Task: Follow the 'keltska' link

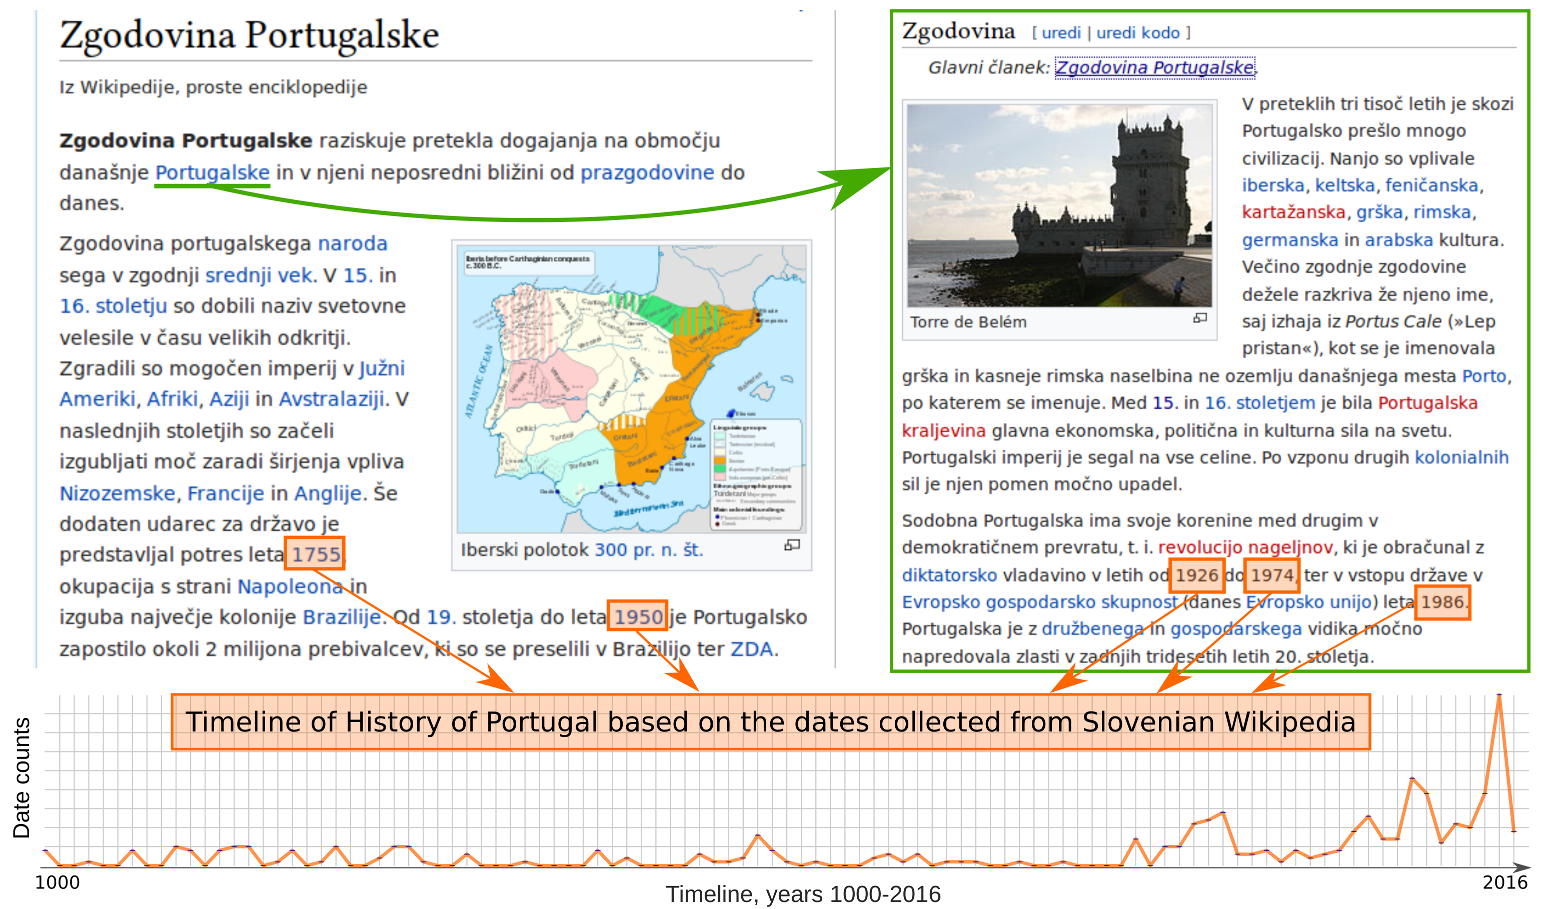Action: [x=1345, y=185]
